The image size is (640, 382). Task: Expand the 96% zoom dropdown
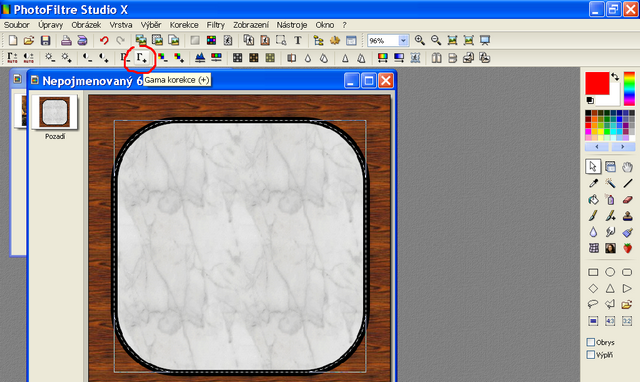click(403, 40)
